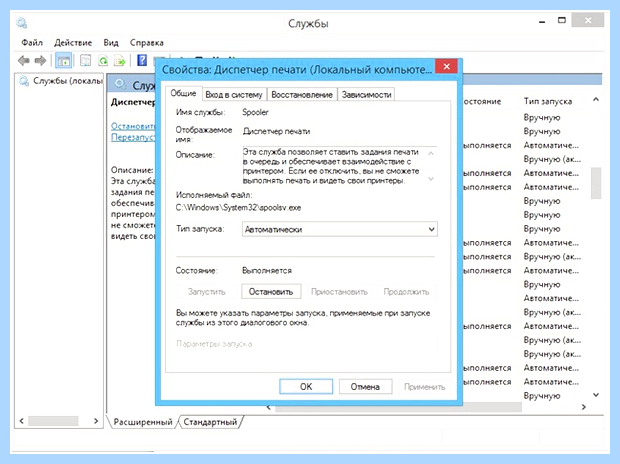Switch to Стандартный view tab
Viewport: 620px width, 464px height.
[210, 422]
